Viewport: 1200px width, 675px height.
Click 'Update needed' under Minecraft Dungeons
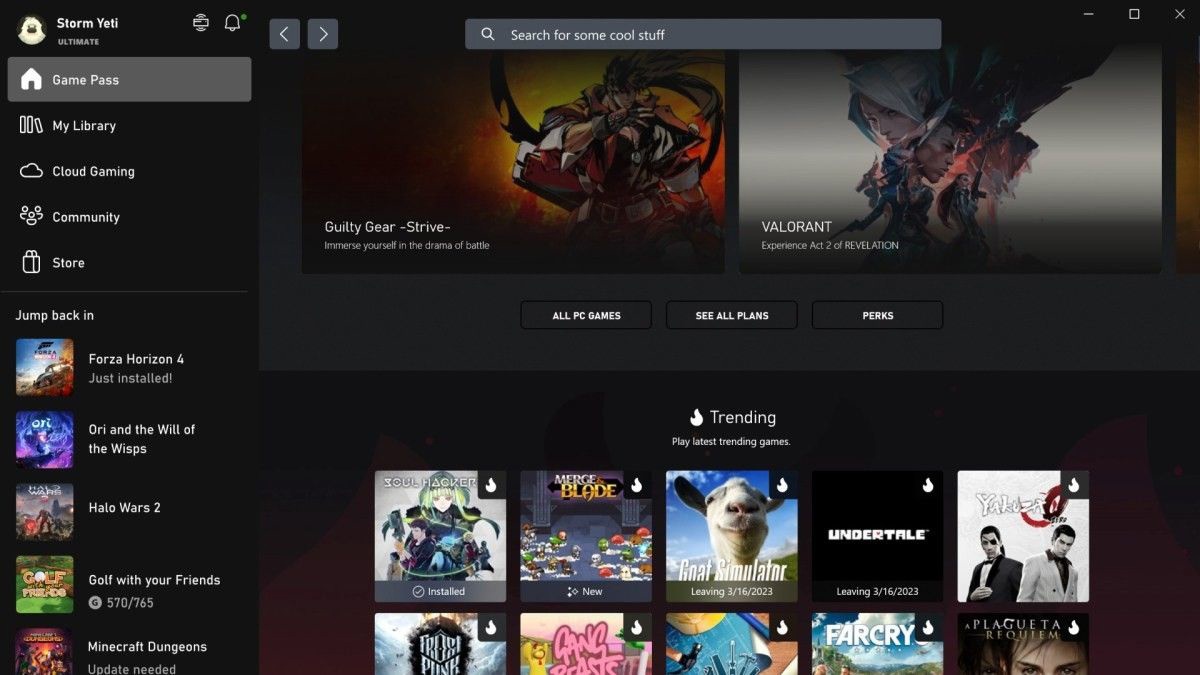(132, 669)
